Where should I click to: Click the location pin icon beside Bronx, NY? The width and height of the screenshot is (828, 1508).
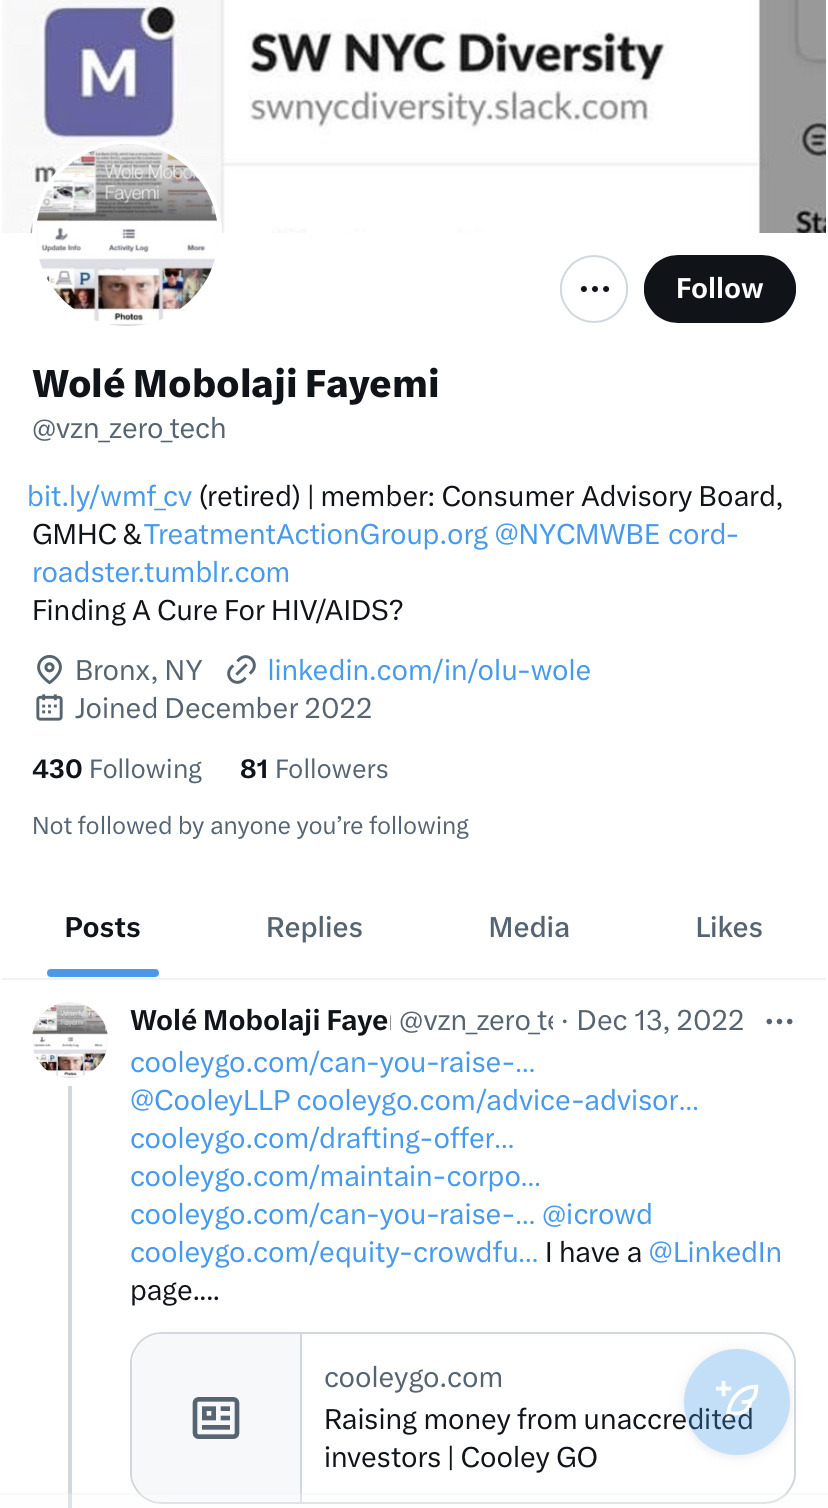[48, 670]
